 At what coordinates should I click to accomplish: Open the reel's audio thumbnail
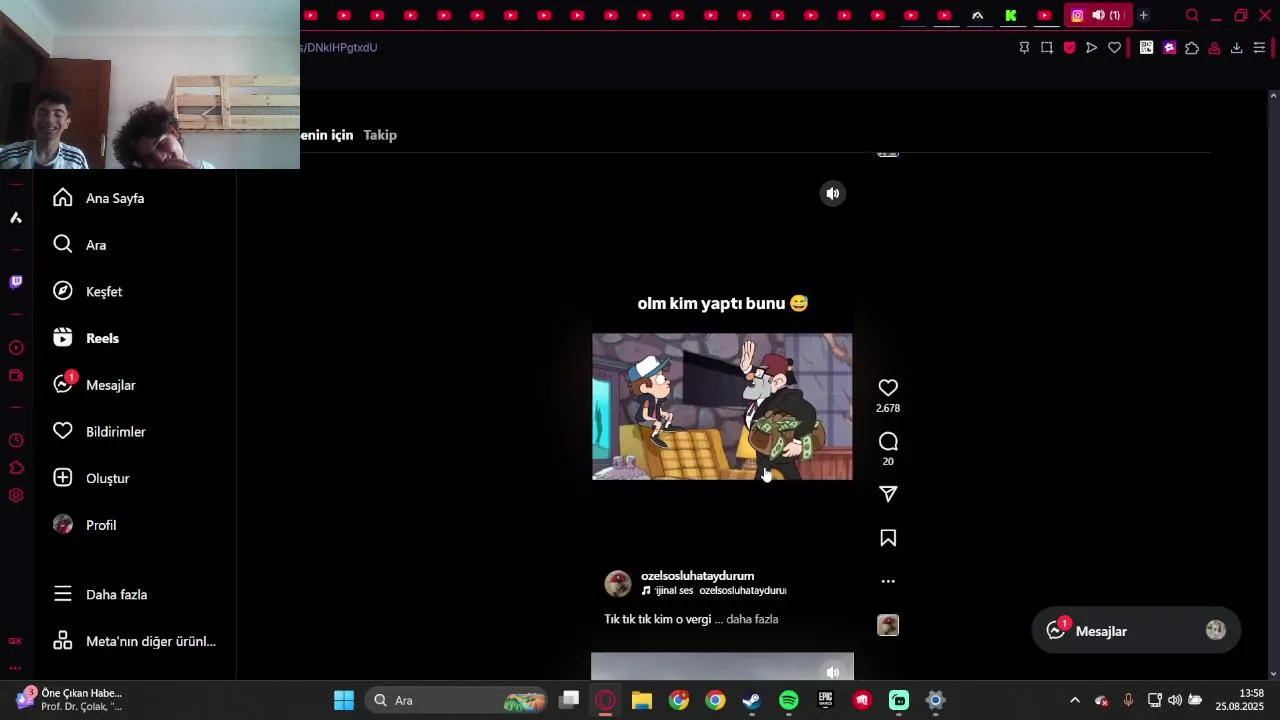point(888,626)
